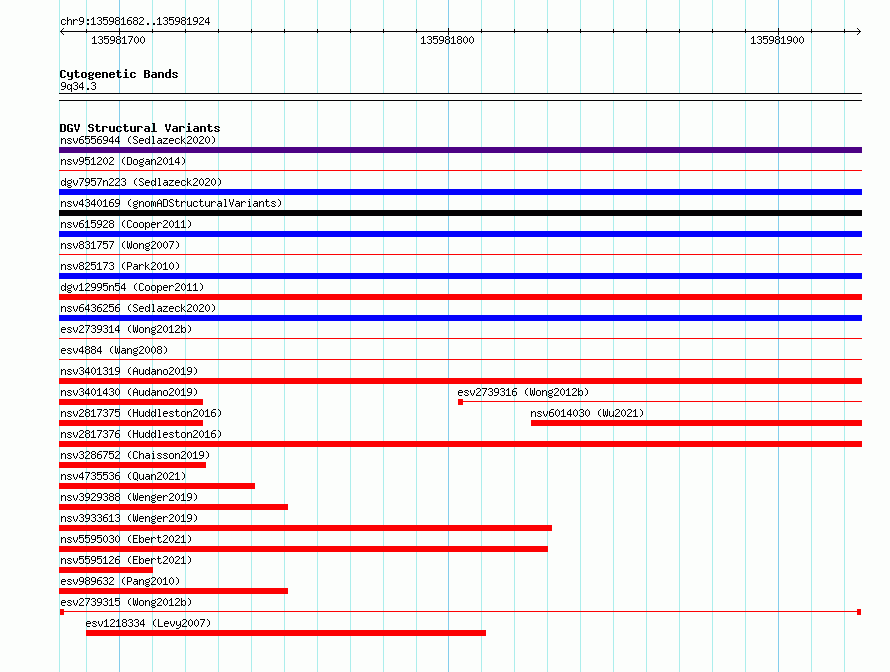Click the Cytogenetic Bands track title
Viewport: 890px width, 672px height.
[119, 74]
